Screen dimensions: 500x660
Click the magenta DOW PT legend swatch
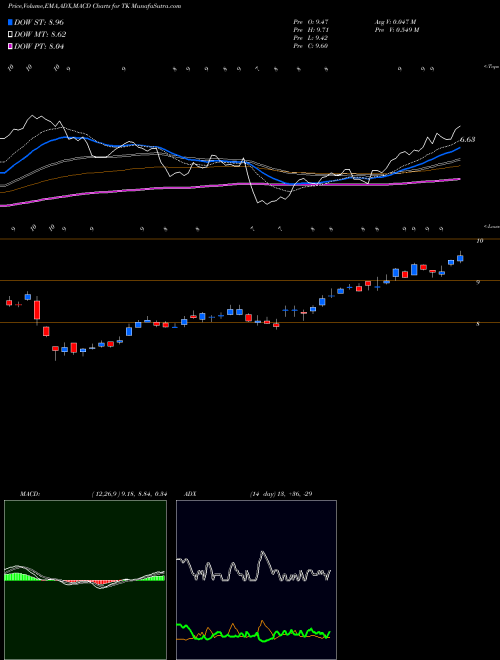click(10, 46)
